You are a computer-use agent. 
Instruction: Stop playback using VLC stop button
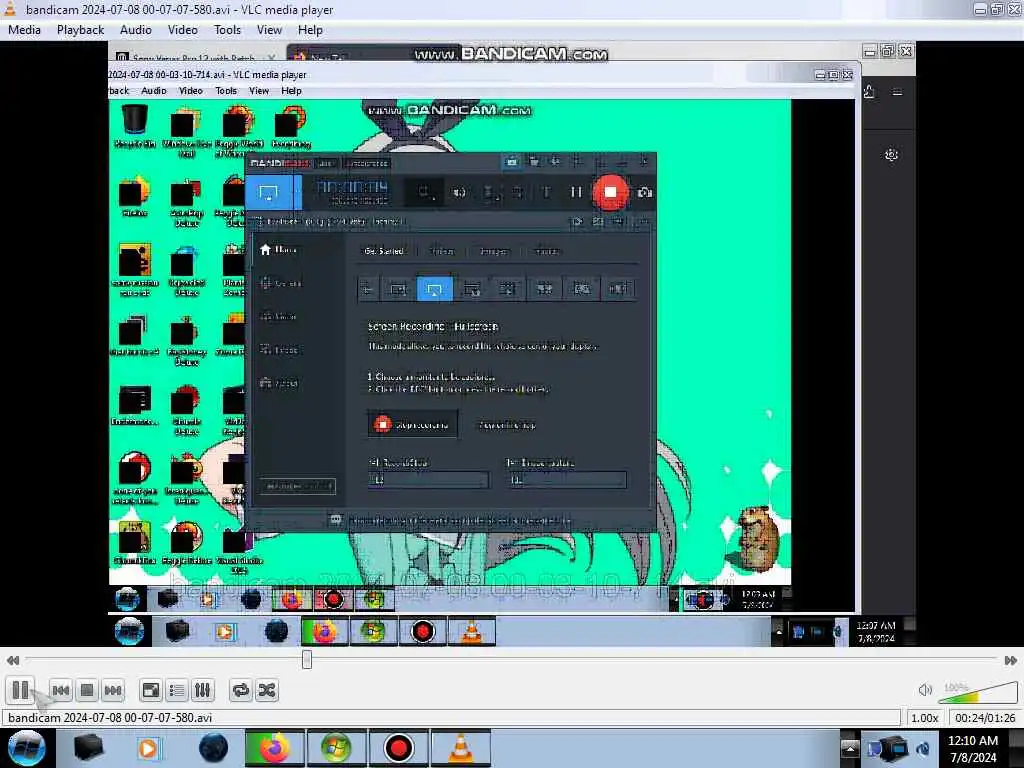[x=87, y=690]
